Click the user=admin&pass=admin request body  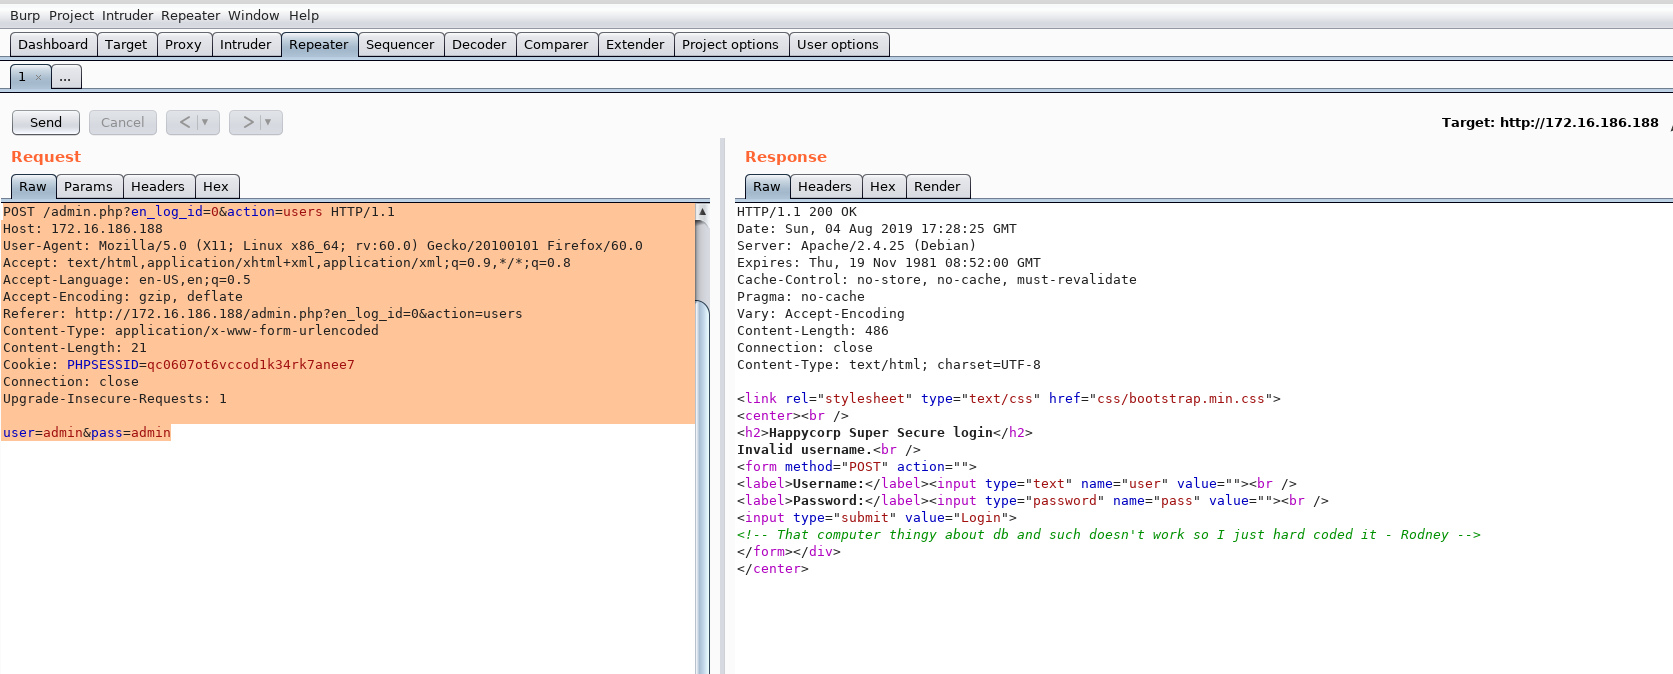click(x=87, y=433)
